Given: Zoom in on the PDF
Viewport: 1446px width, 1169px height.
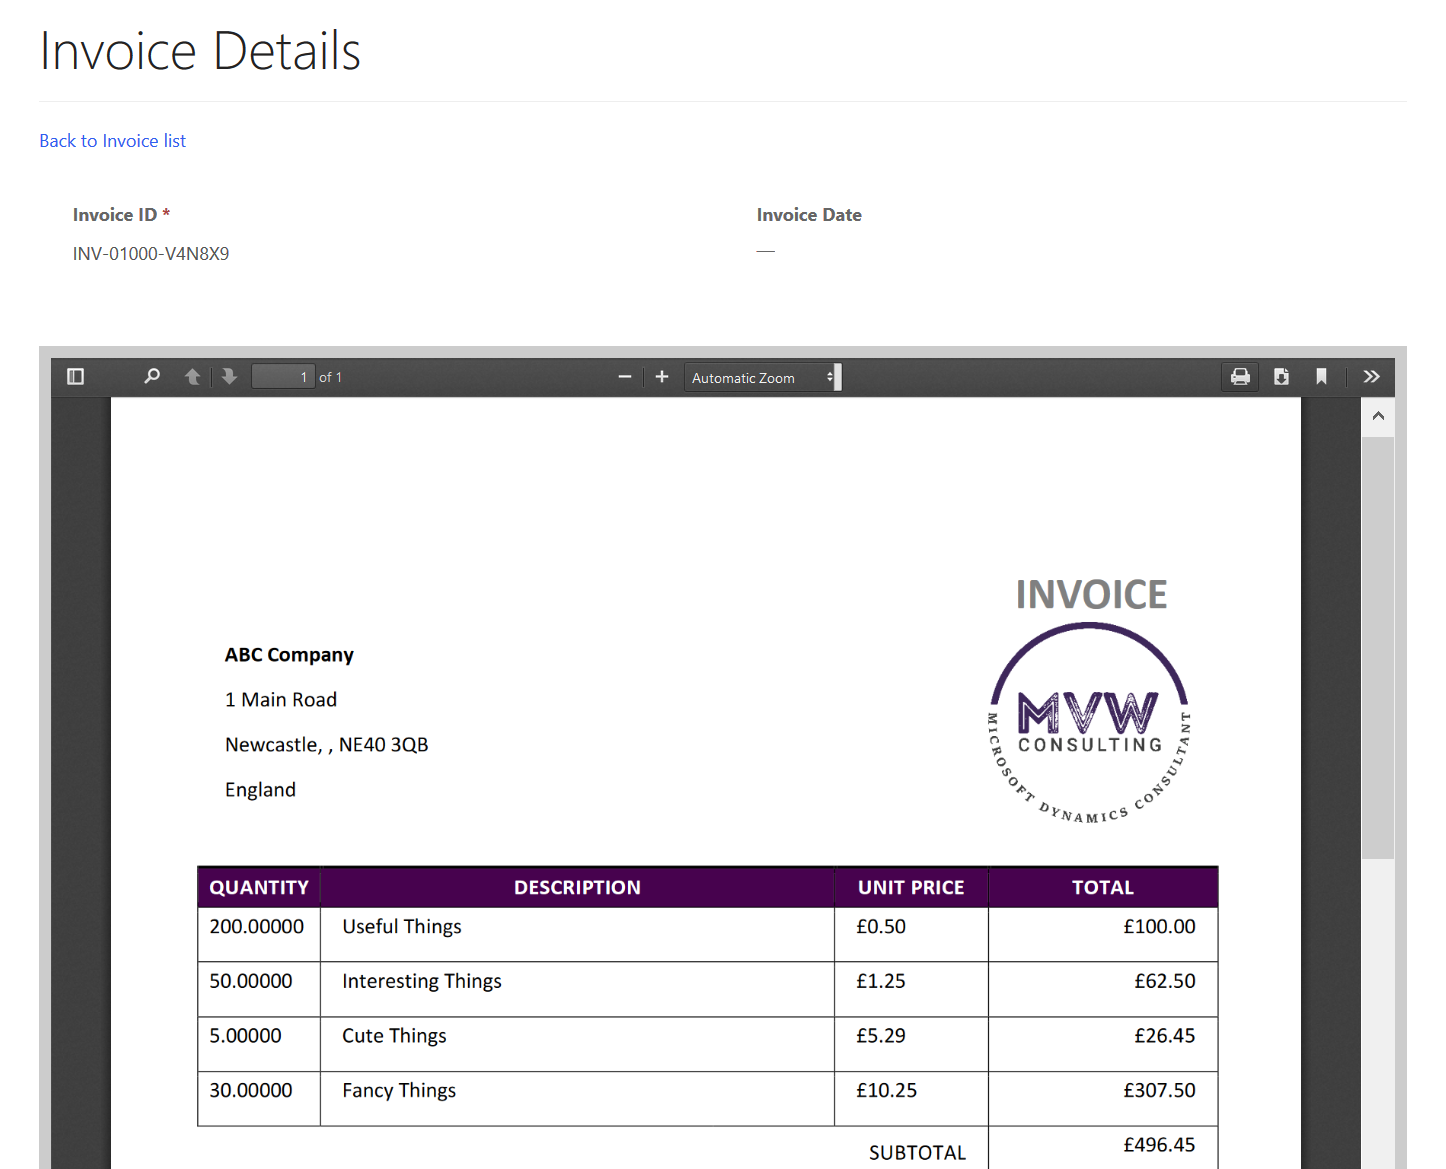Looking at the screenshot, I should [661, 377].
